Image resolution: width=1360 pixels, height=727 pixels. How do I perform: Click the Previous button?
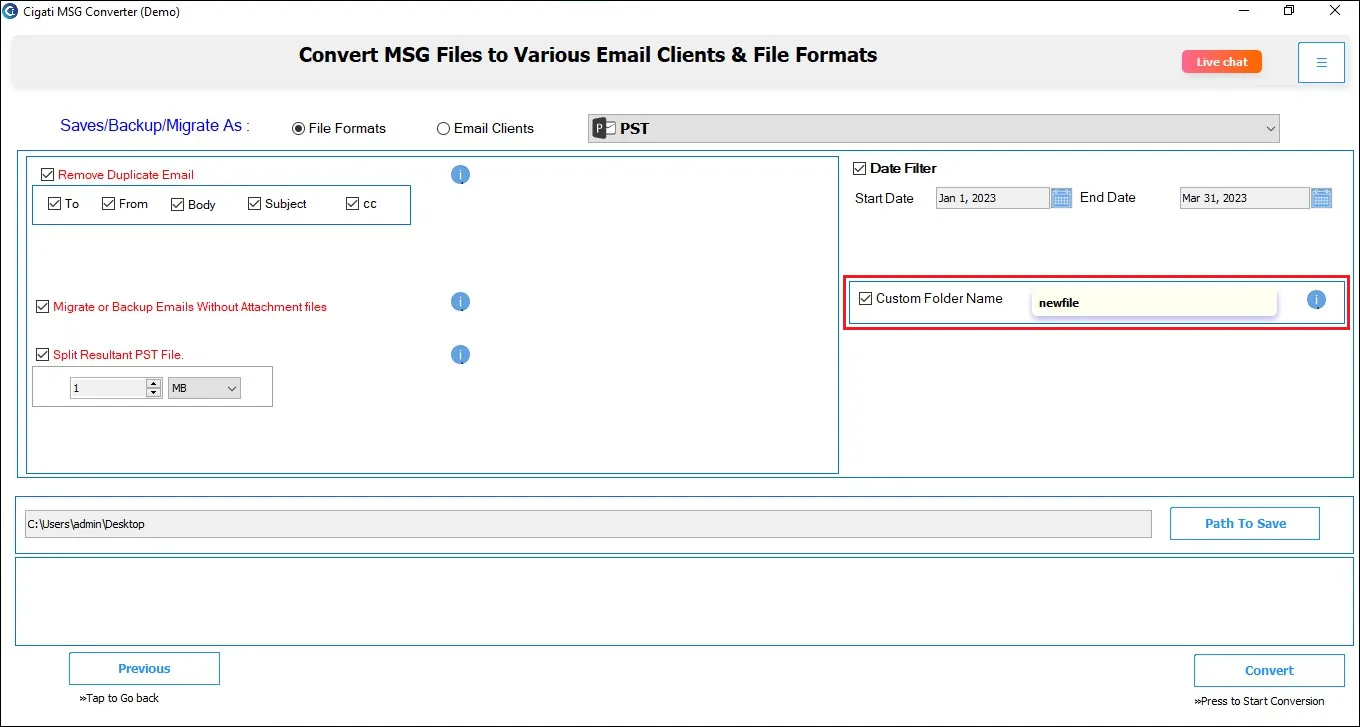click(144, 669)
